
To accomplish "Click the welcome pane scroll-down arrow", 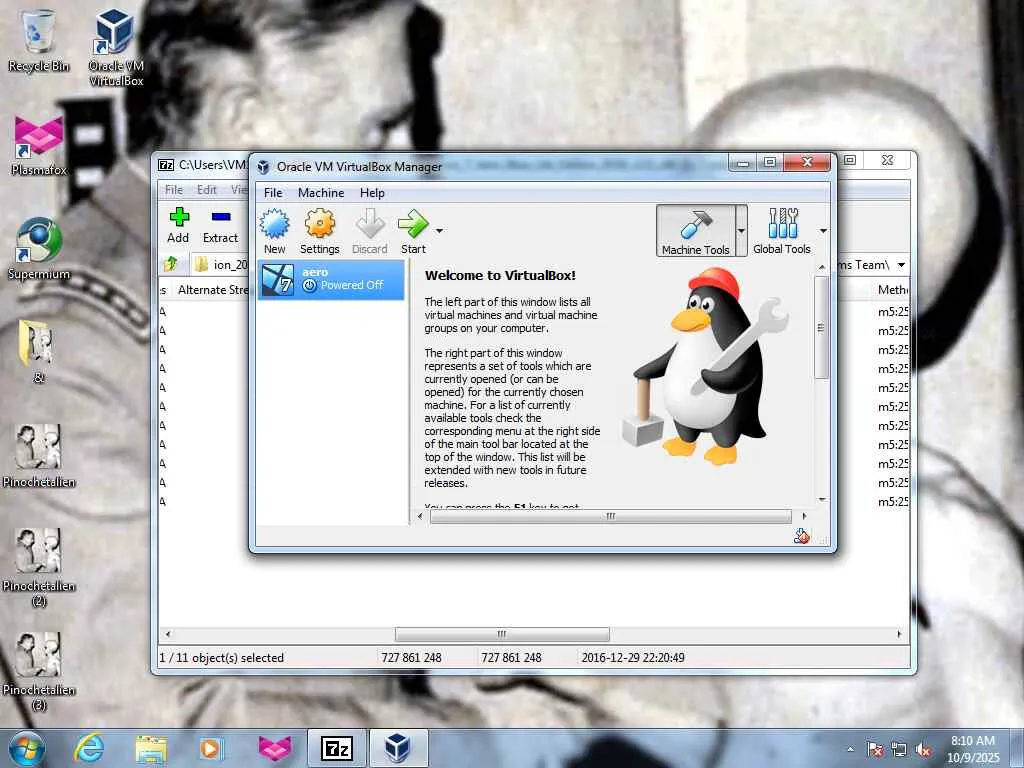I will 822,500.
